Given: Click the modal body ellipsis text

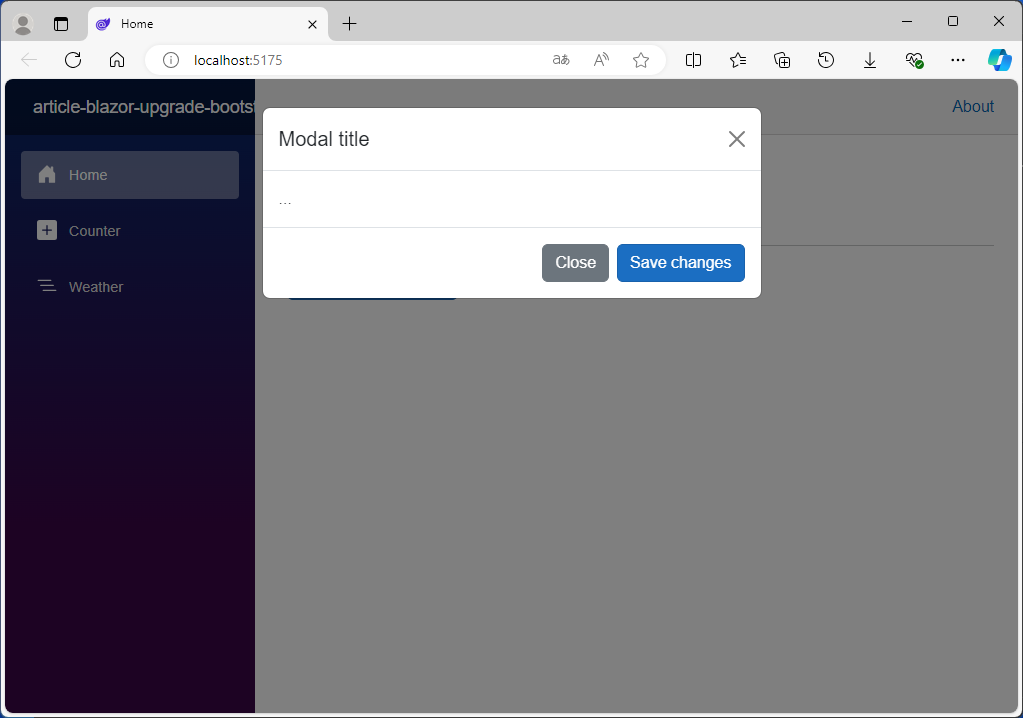Looking at the screenshot, I should pyautogui.click(x=285, y=202).
